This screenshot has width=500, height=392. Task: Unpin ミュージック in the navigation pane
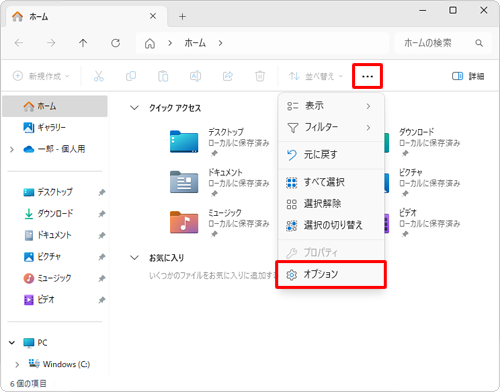pyautogui.click(x=102, y=278)
